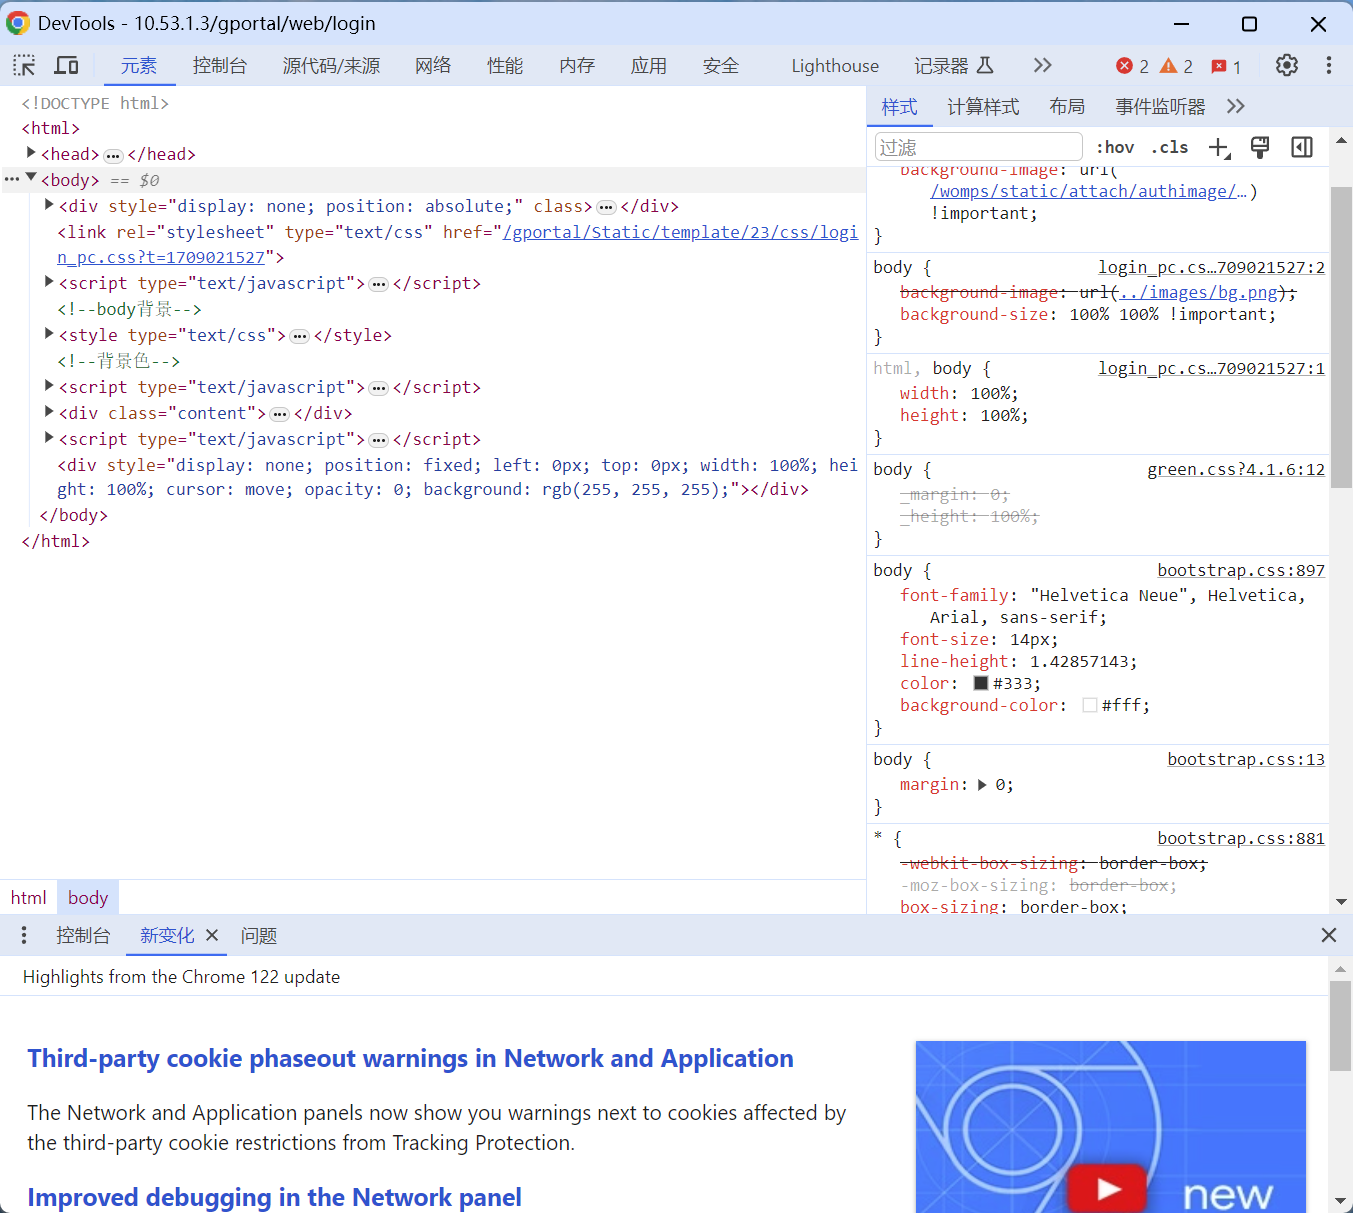Expand the div with display none absolute

pos(49,205)
